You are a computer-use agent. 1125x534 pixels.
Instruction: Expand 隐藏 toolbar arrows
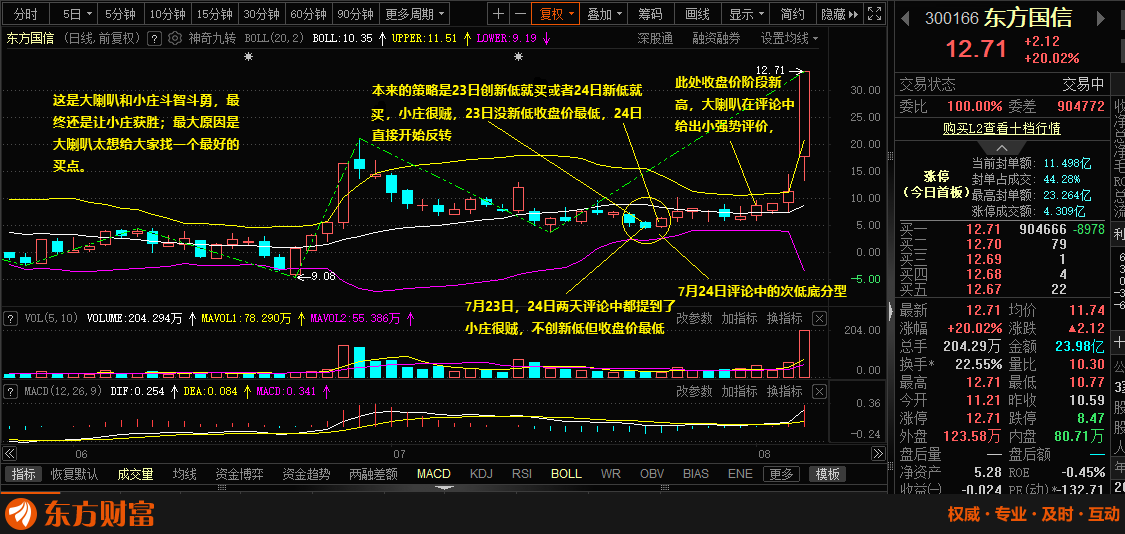click(x=852, y=13)
